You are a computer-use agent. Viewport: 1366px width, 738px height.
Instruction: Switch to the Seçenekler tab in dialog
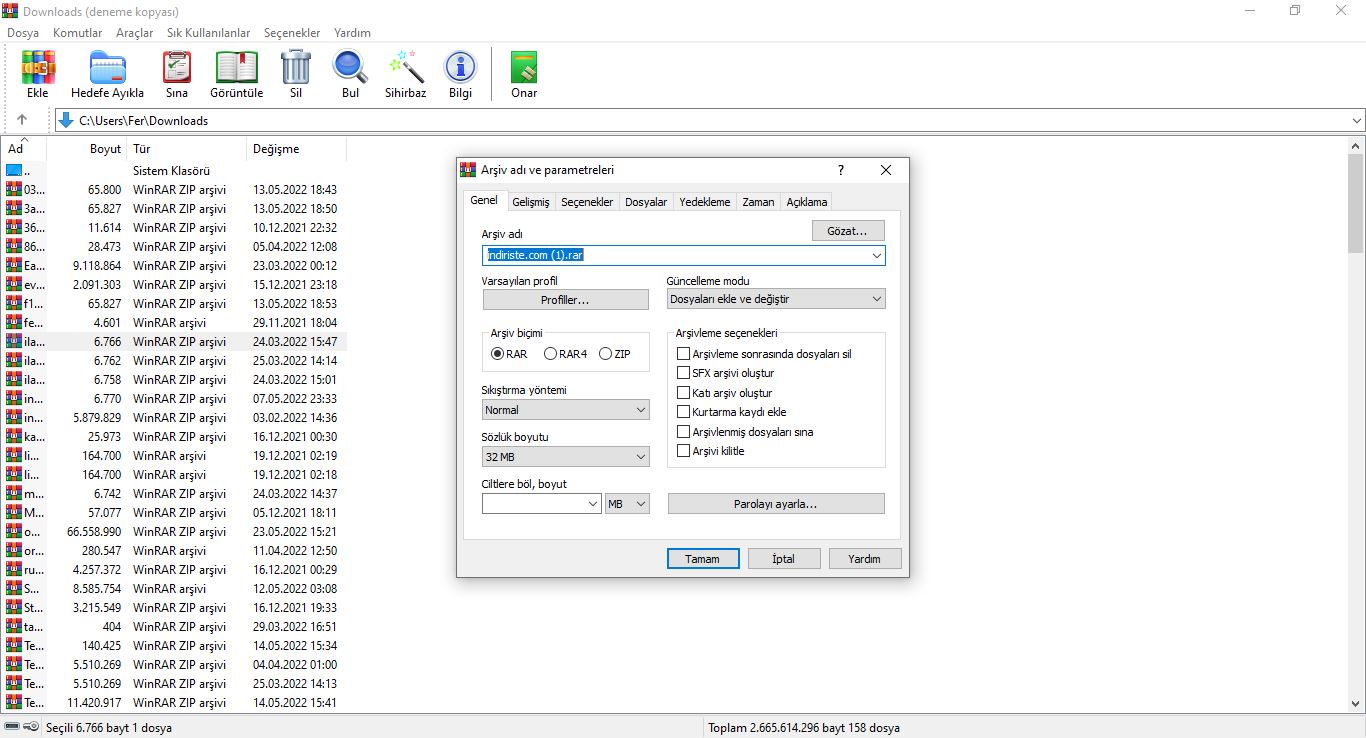[587, 202]
